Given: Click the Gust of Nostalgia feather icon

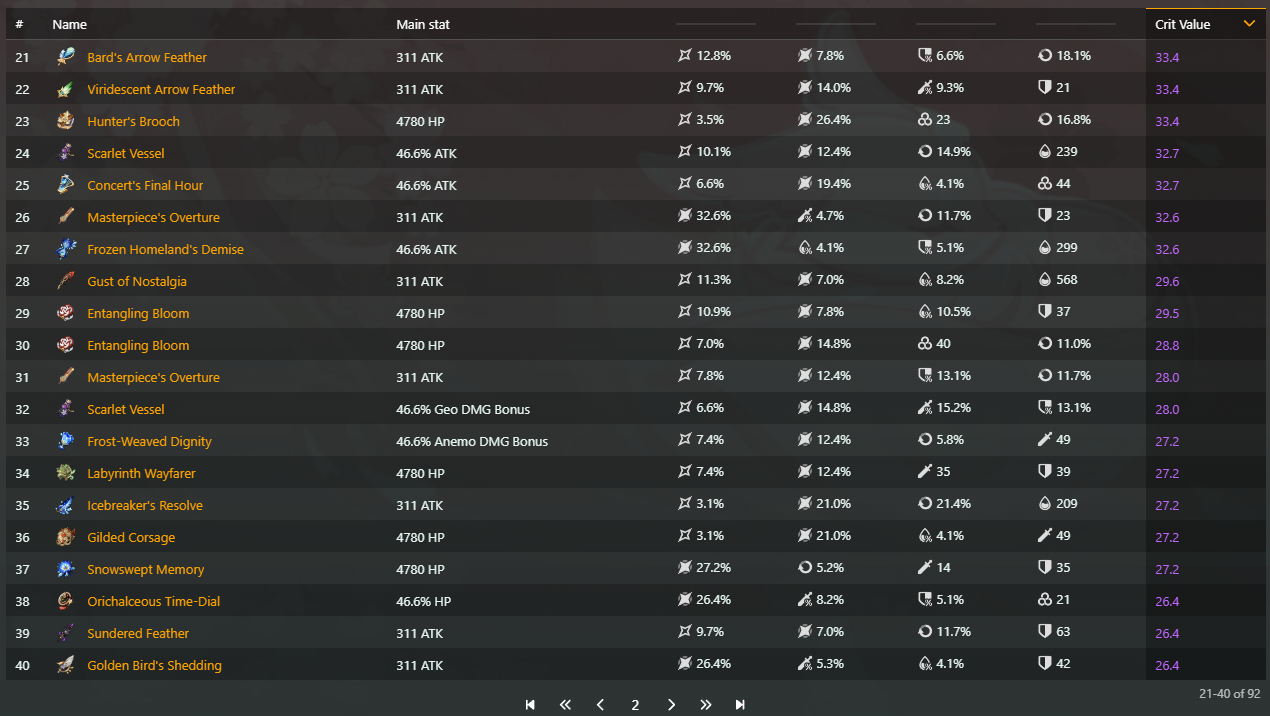Looking at the screenshot, I should pos(66,281).
